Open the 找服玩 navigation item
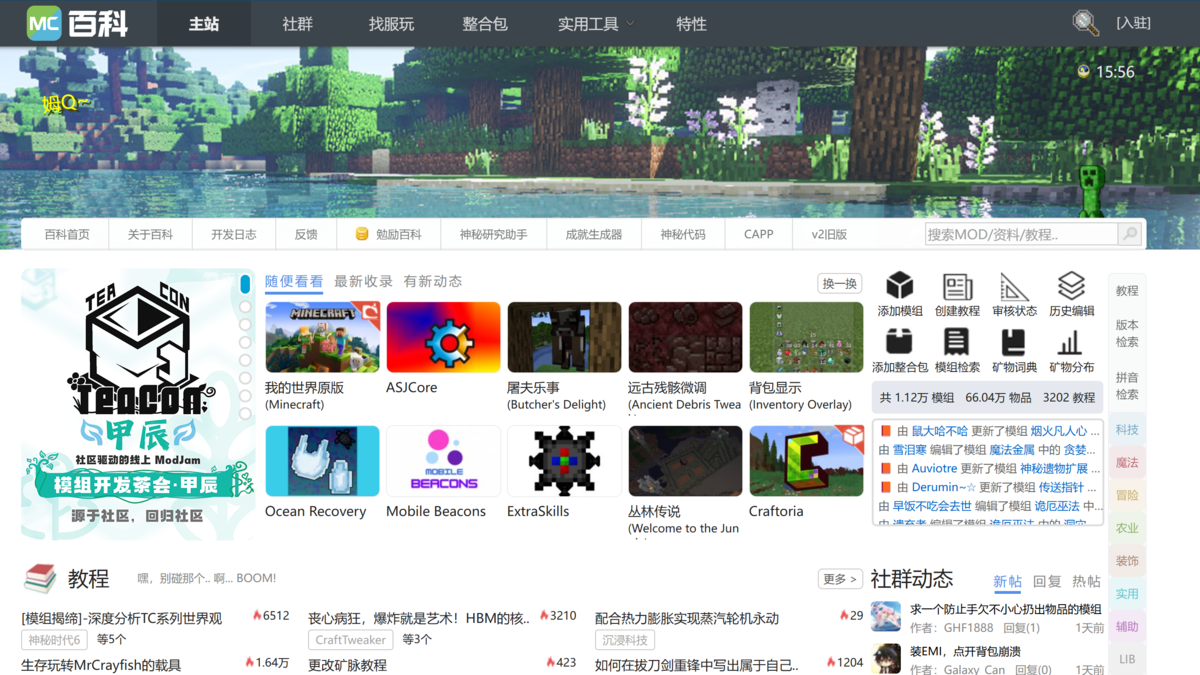1200x675 pixels. pos(391,24)
